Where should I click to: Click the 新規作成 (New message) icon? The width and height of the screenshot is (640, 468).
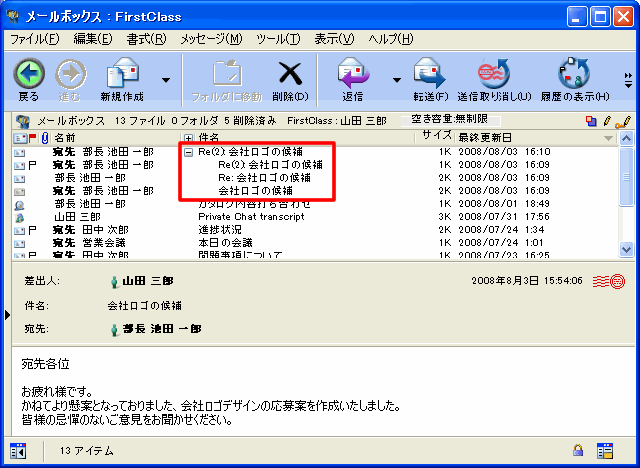point(122,73)
